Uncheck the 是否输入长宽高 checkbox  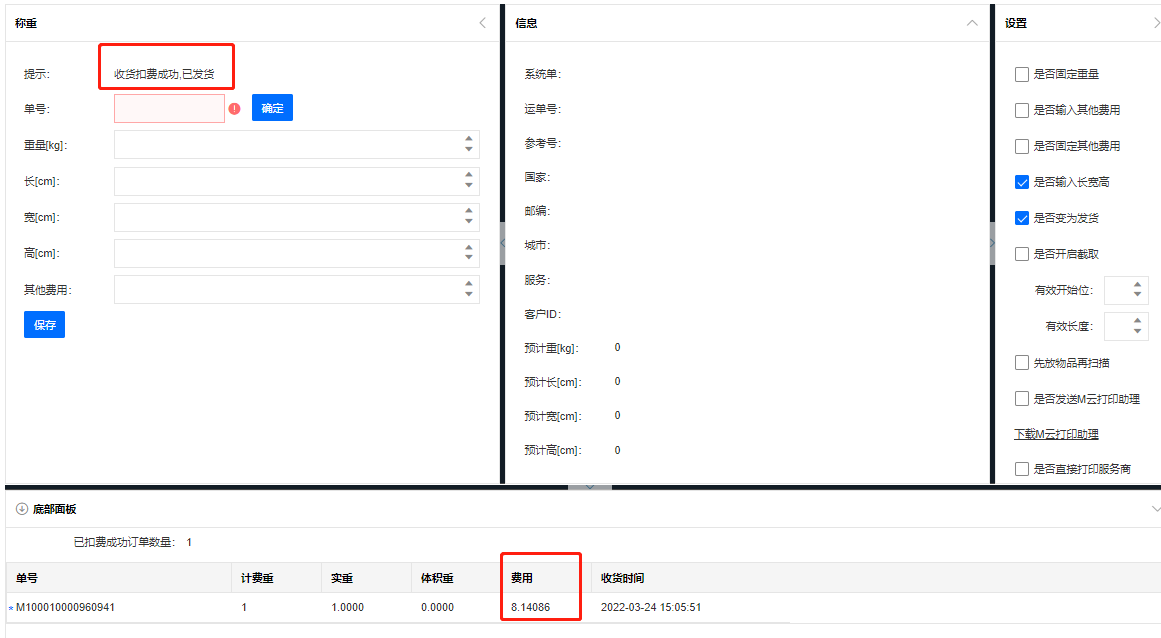(x=1022, y=182)
